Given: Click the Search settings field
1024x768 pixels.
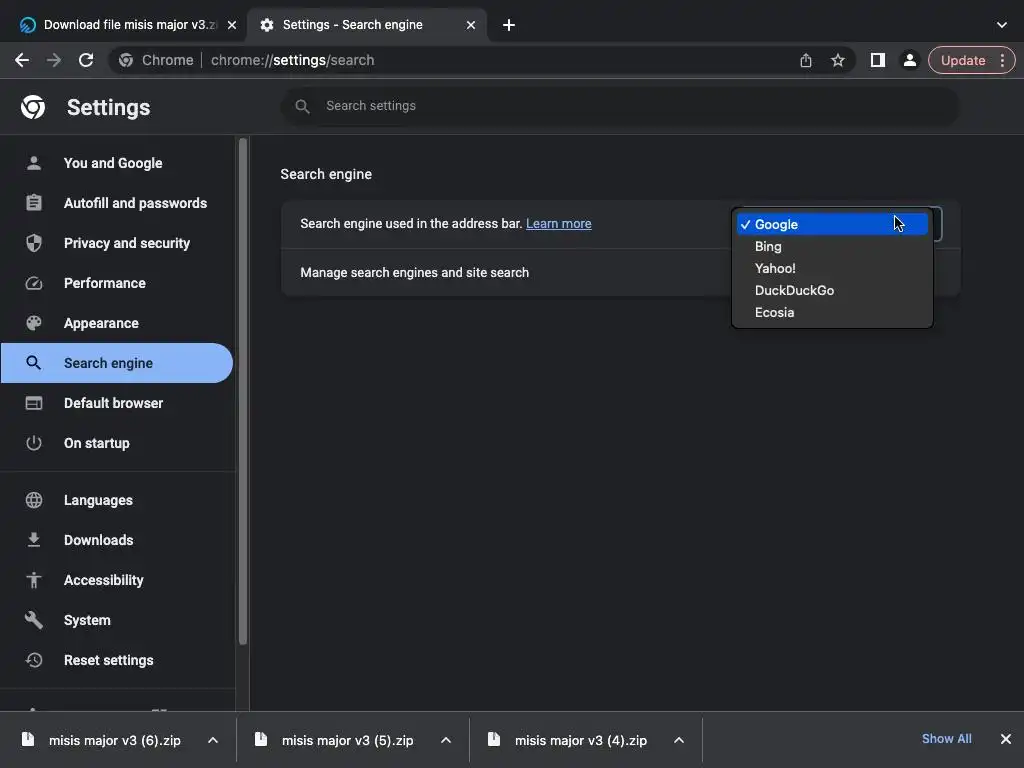Looking at the screenshot, I should coord(620,106).
